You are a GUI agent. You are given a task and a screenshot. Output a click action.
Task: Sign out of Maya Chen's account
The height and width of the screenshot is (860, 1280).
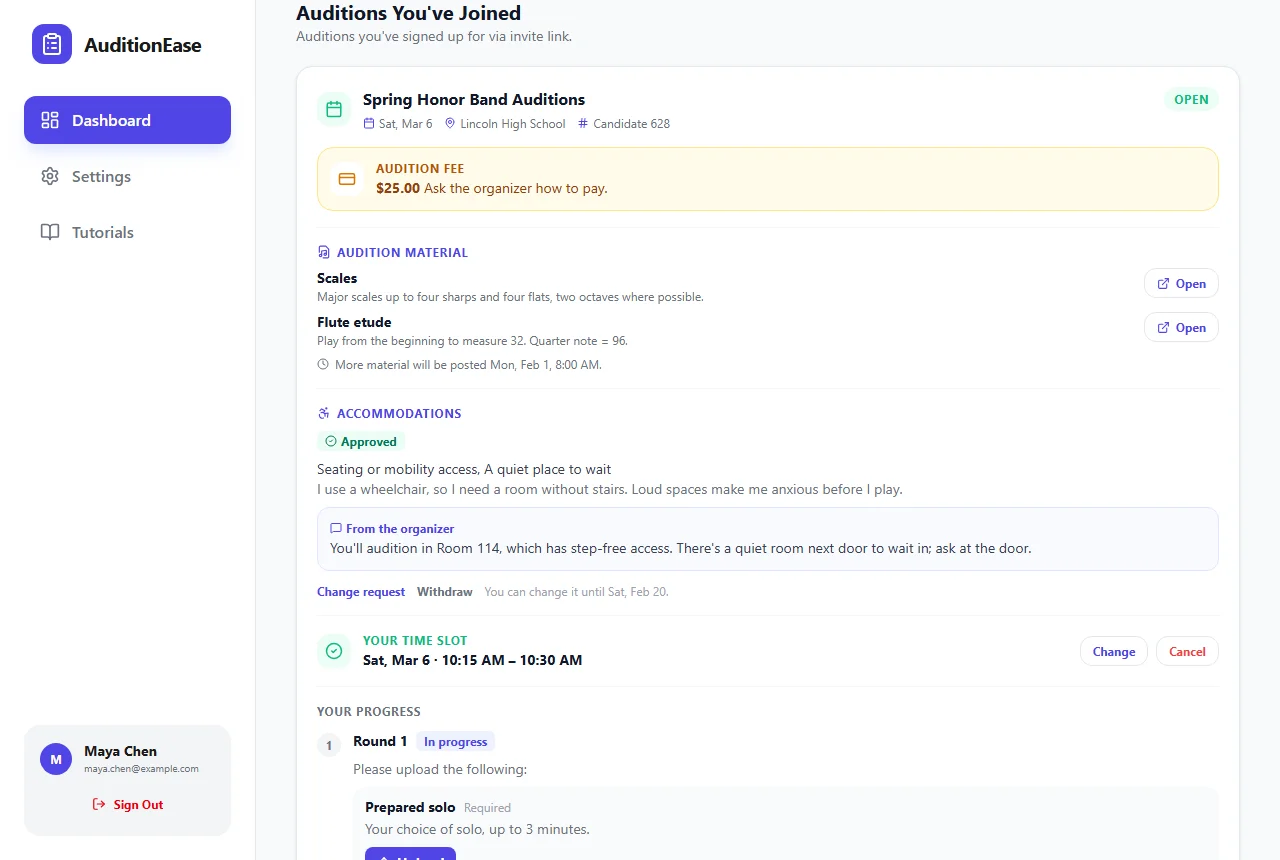click(128, 805)
